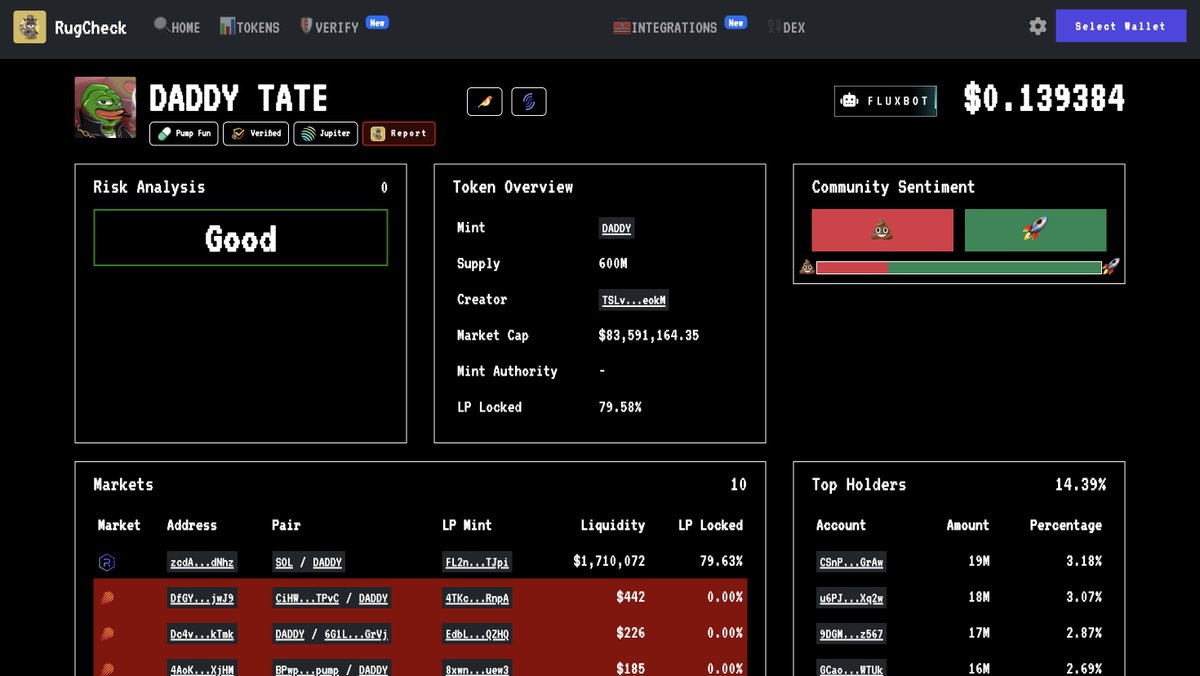Click the $442 liquidity cell
The image size is (1200, 676).
tap(630, 598)
